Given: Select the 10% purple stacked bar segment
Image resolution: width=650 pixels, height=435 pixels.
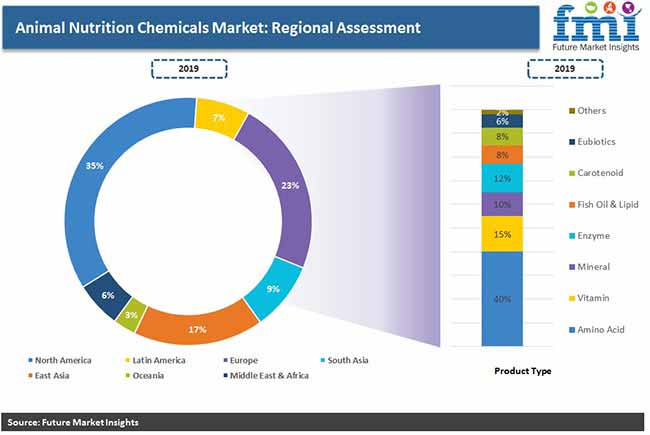Looking at the screenshot, I should pyautogui.click(x=502, y=204).
